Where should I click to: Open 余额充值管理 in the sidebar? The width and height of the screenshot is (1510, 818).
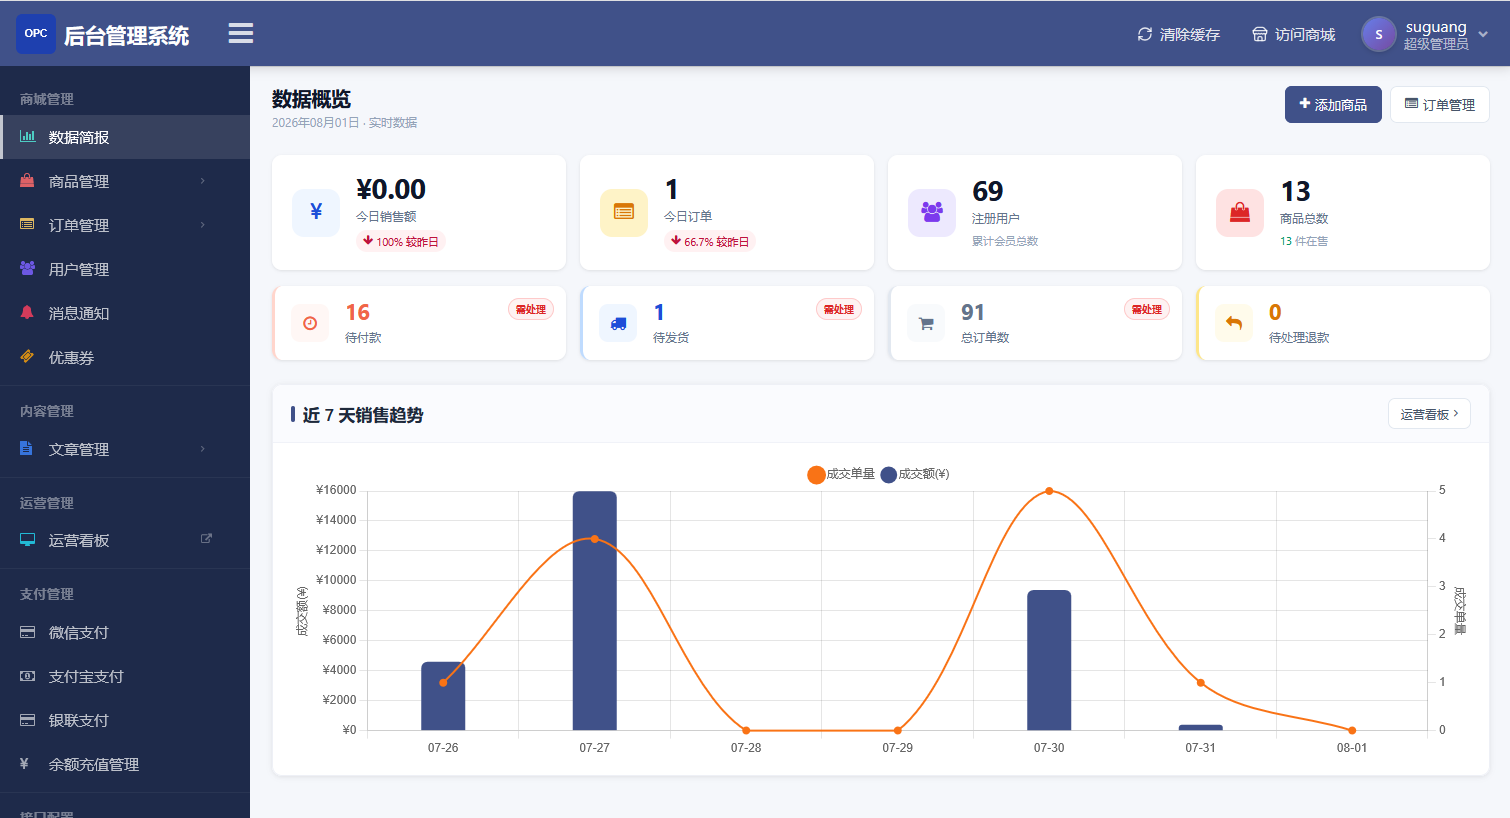point(125,764)
